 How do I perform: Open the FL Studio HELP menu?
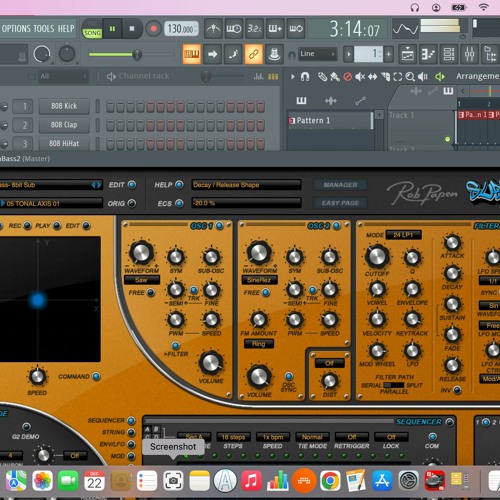pyautogui.click(x=66, y=29)
